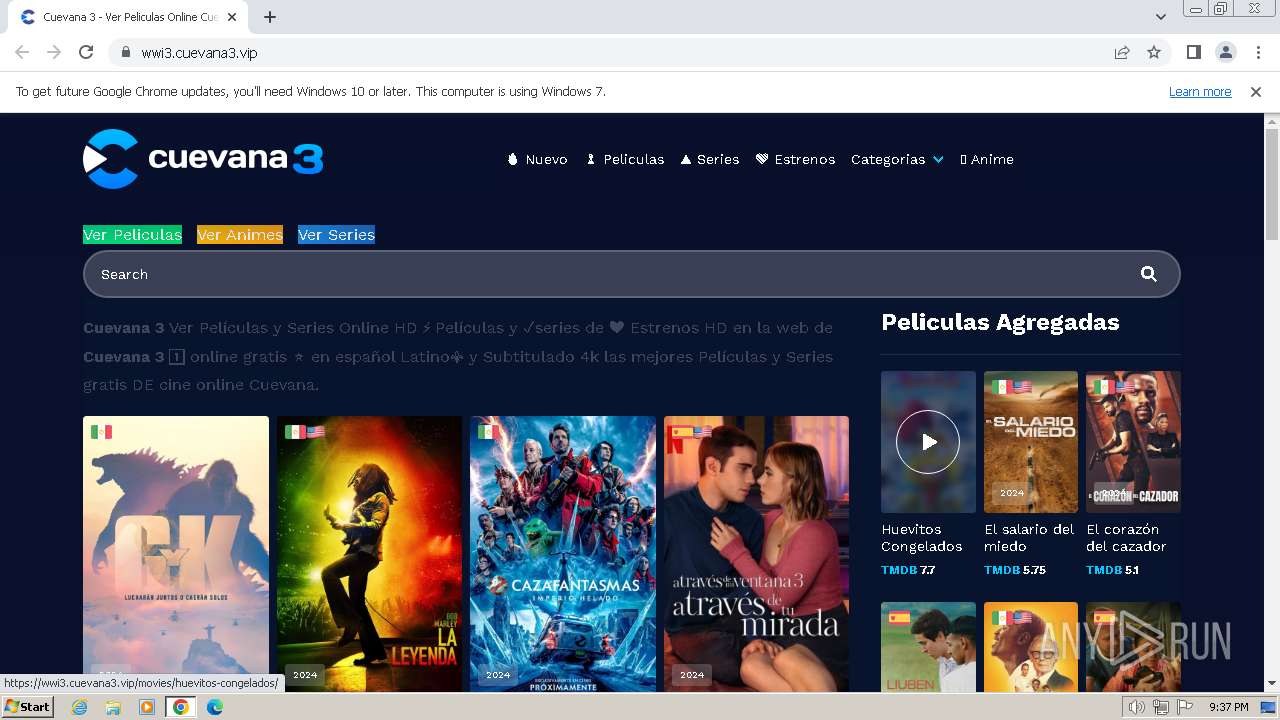This screenshot has height=720, width=1280.
Task: Play the Huevitos Congelados thumbnail
Action: [x=928, y=442]
